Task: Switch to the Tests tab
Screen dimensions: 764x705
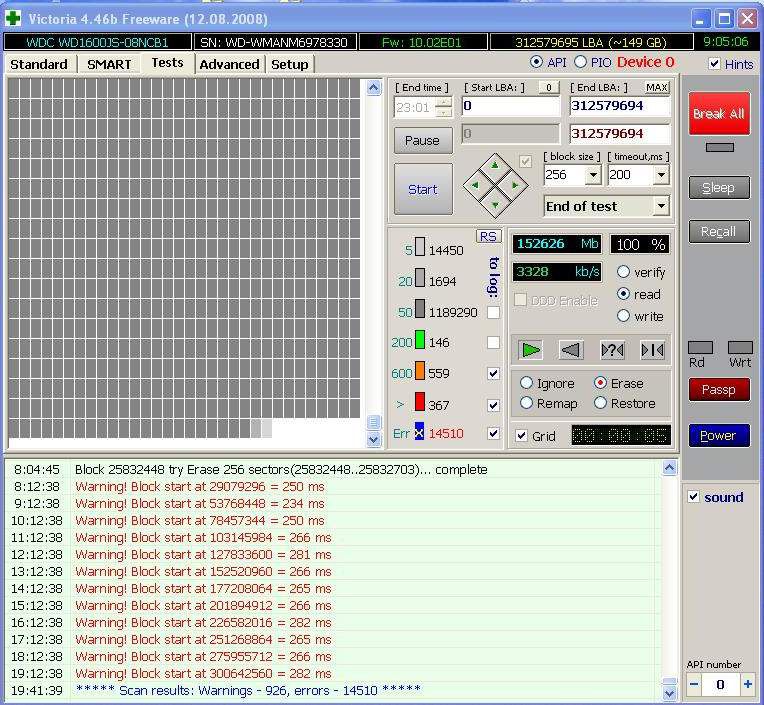Action: (x=167, y=63)
